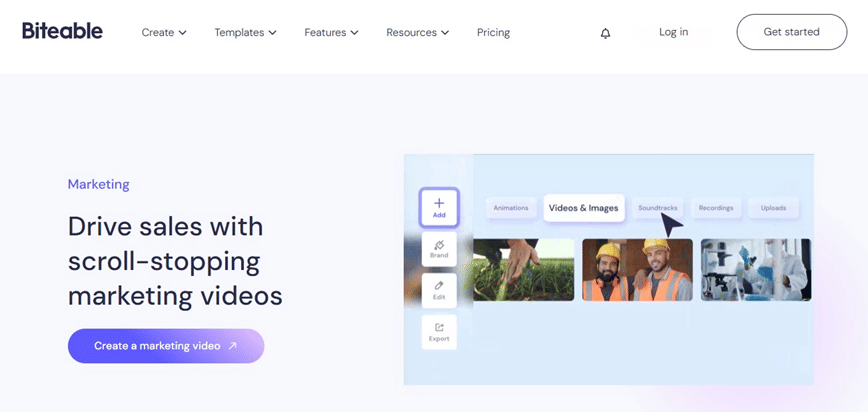The image size is (868, 412).
Task: Expand the Features menu
Action: pos(331,33)
